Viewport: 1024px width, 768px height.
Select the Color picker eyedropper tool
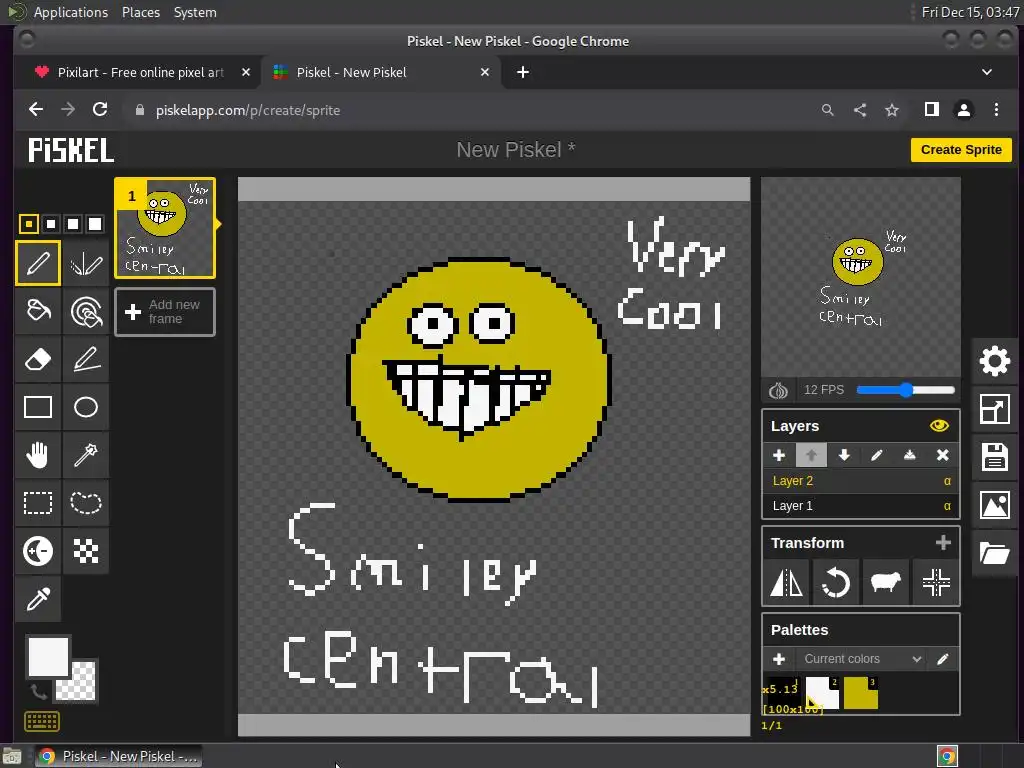pyautogui.click(x=38, y=599)
